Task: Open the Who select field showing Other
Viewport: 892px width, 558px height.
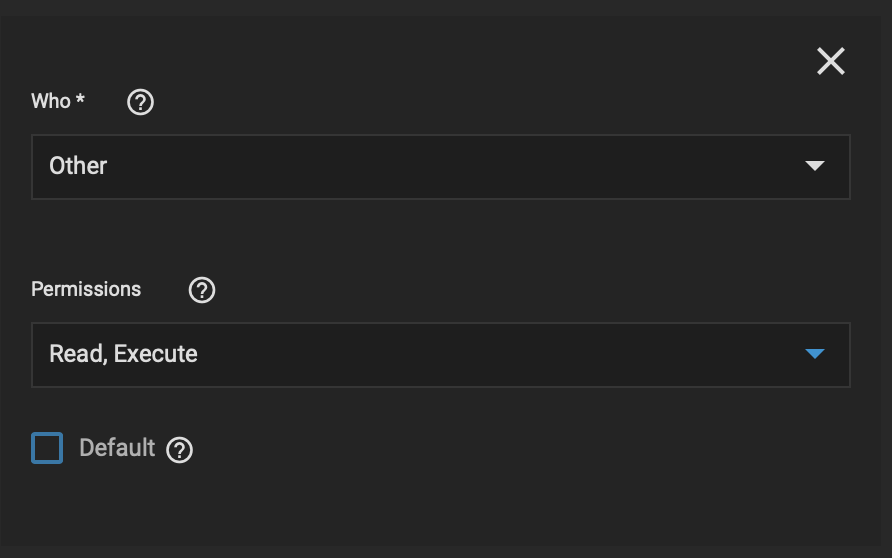Action: click(441, 167)
